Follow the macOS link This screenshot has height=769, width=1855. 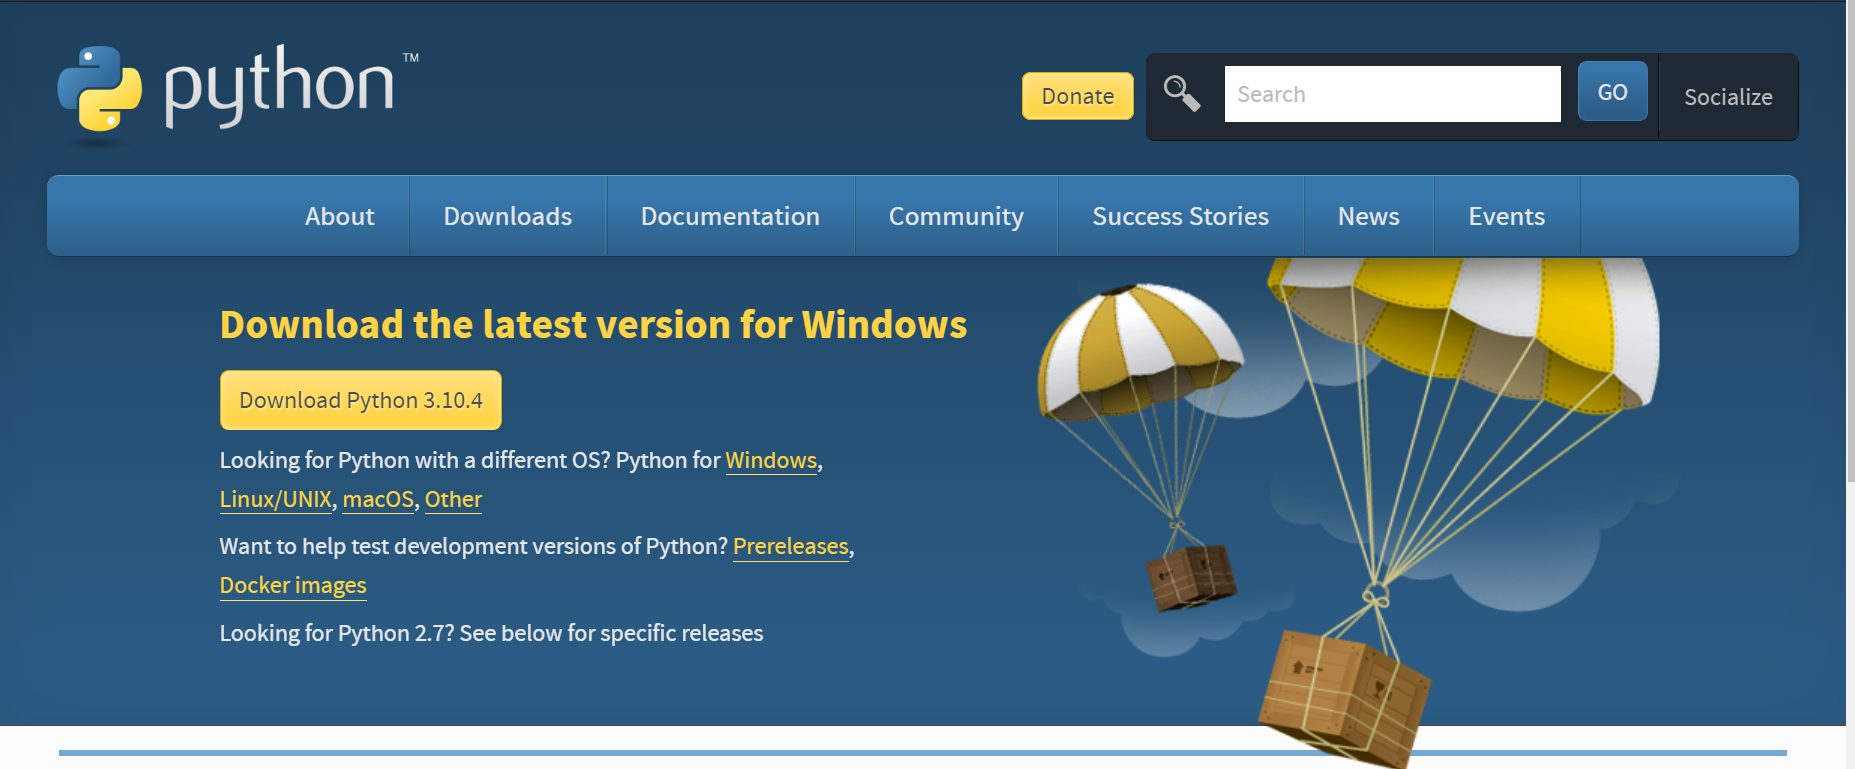pos(378,499)
